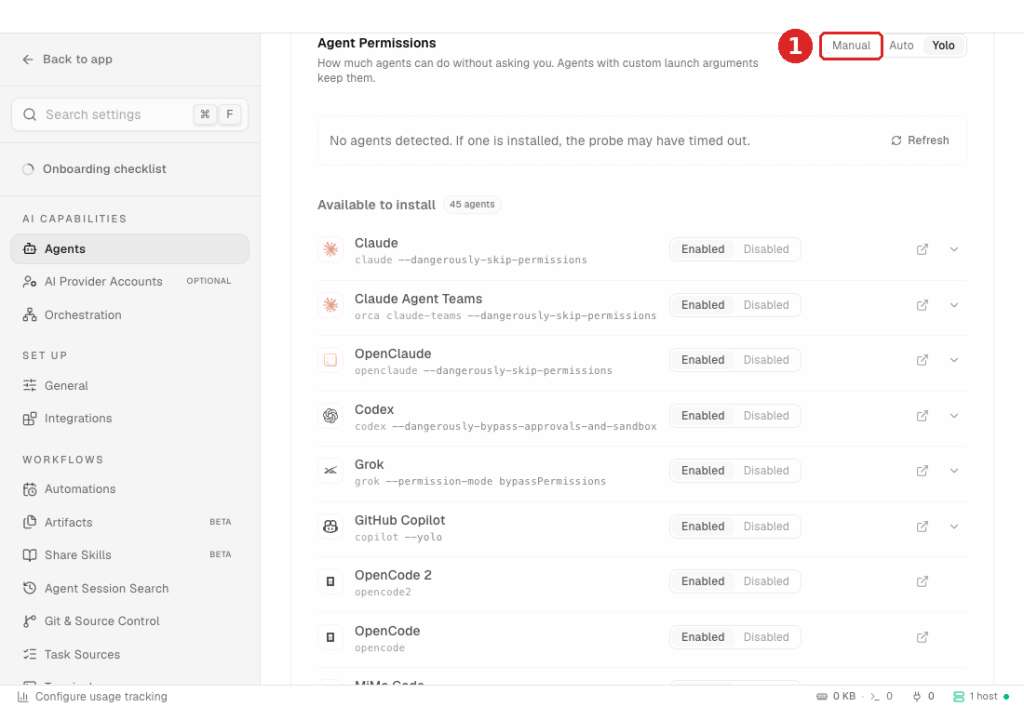Expand the GitHub Copilot row chevron
This screenshot has width=1024, height=707.
(954, 526)
